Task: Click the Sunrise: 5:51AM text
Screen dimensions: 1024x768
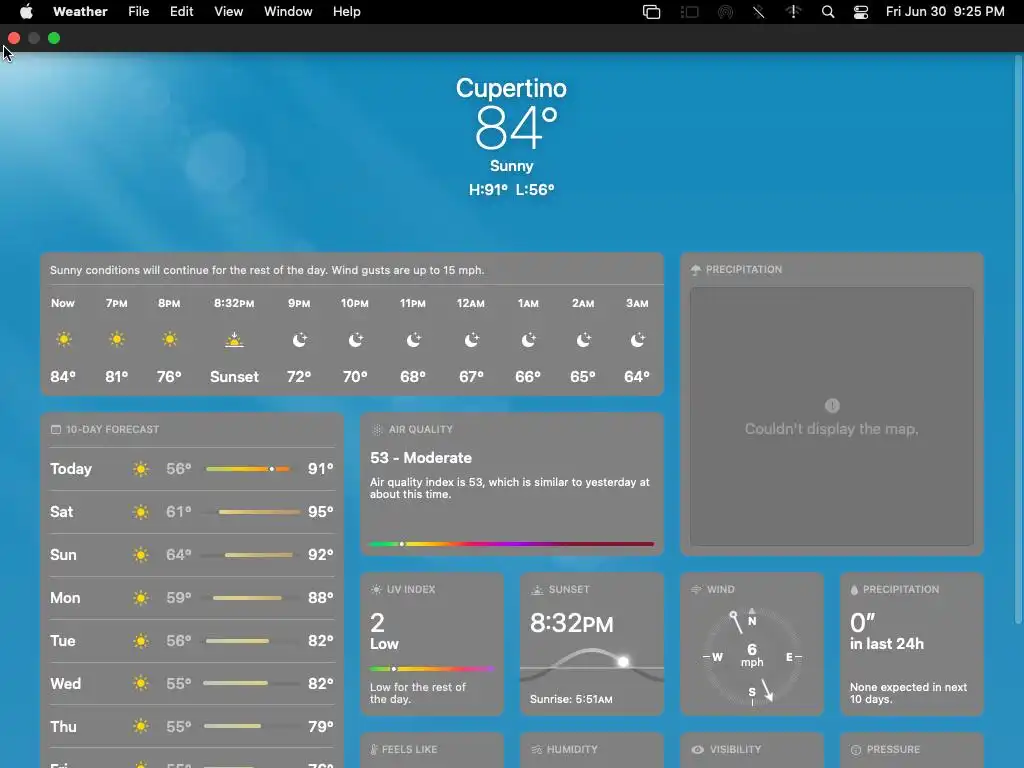Action: (571, 699)
